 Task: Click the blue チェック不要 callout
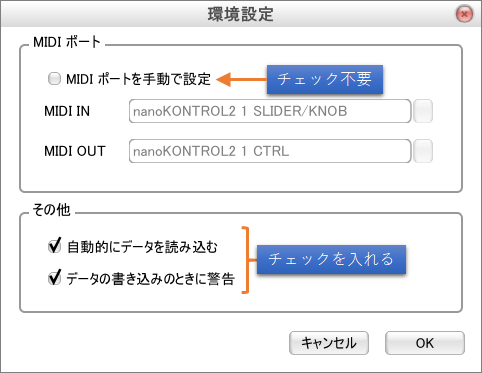click(325, 79)
